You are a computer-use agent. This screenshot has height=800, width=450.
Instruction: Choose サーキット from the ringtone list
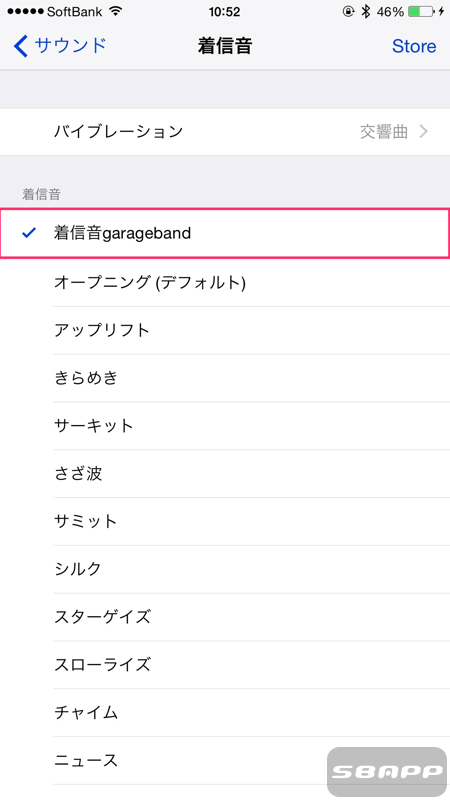(x=225, y=426)
